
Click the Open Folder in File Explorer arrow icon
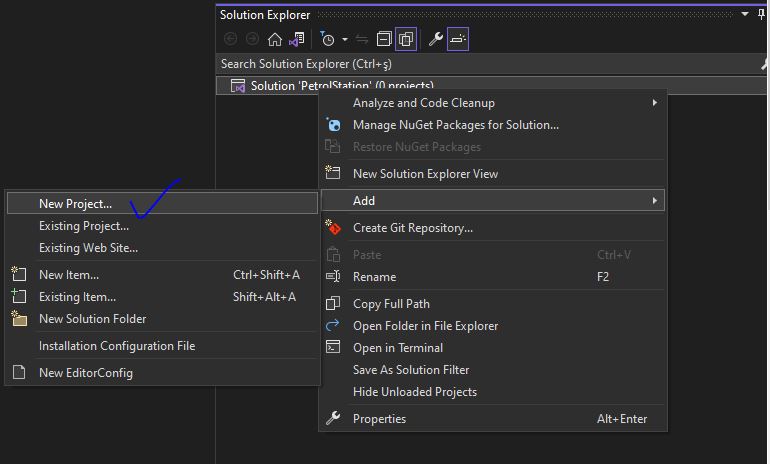tap(333, 325)
